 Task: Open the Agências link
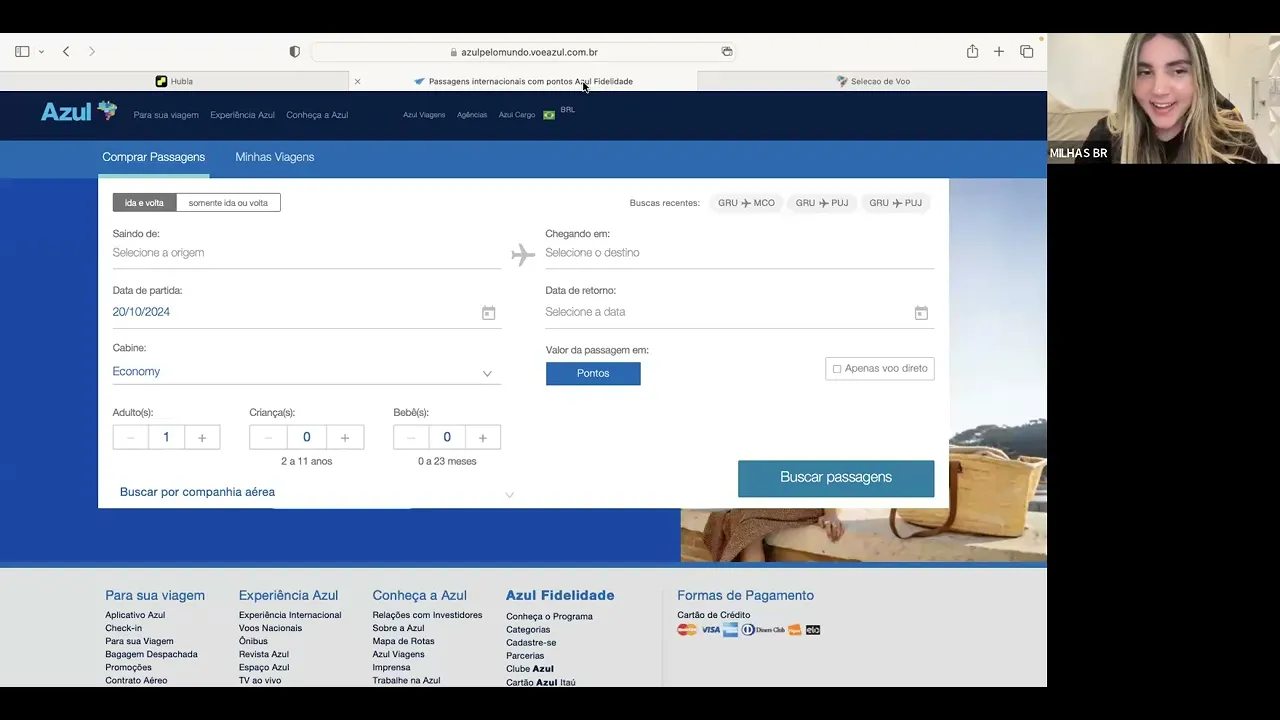coord(472,115)
